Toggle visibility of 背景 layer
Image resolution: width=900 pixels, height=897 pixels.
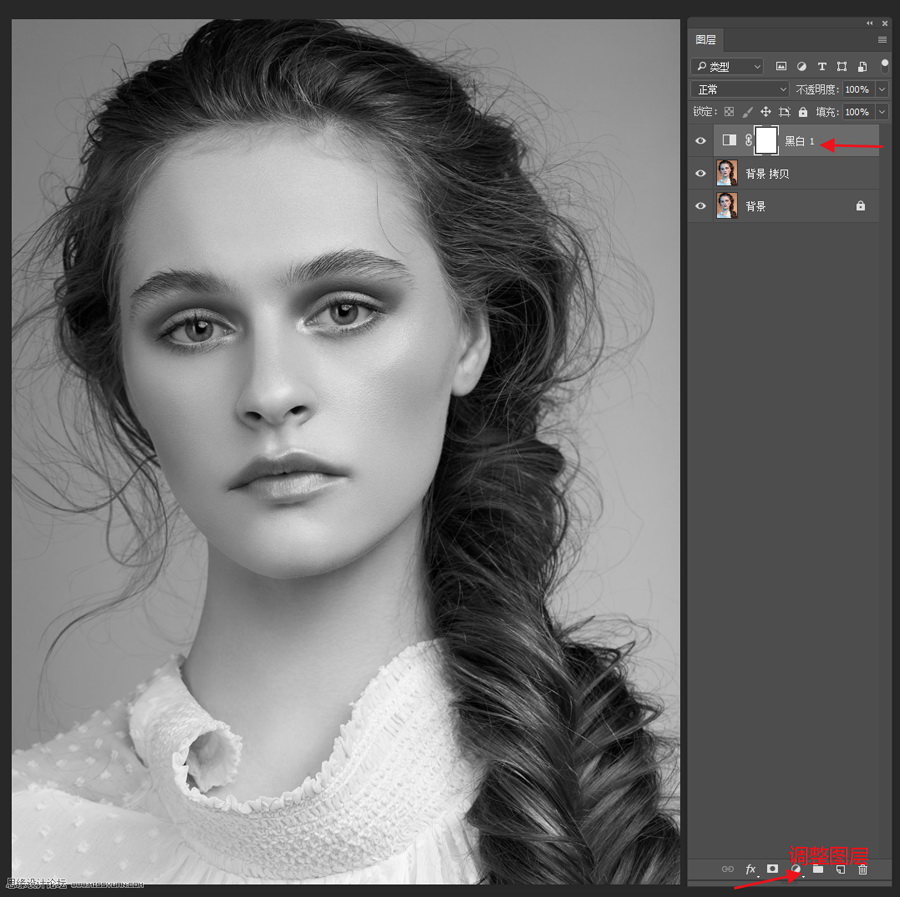(700, 206)
